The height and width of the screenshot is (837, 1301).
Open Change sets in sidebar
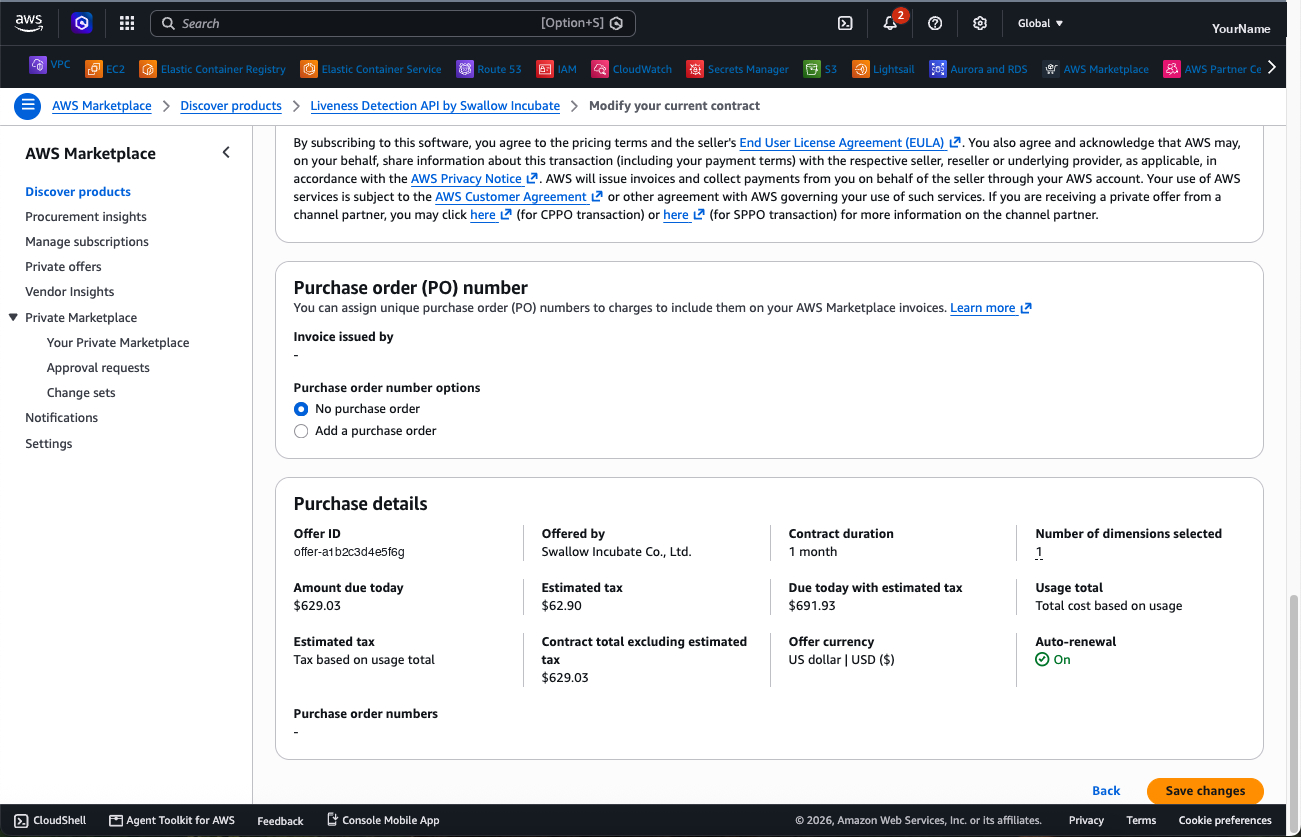click(81, 393)
